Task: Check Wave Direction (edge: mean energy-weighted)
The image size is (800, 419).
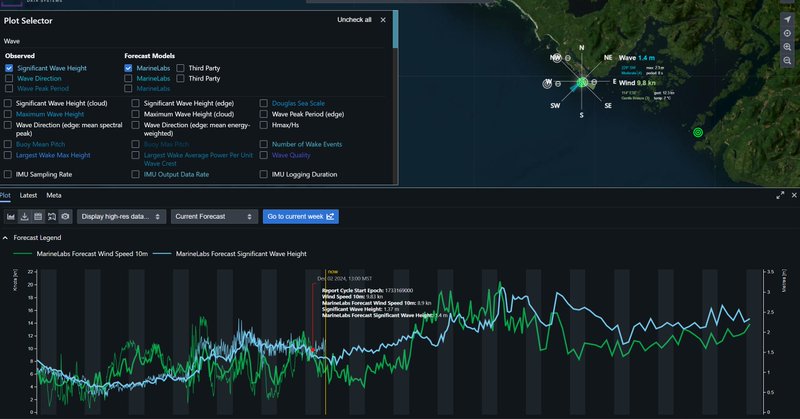Action: pos(135,125)
